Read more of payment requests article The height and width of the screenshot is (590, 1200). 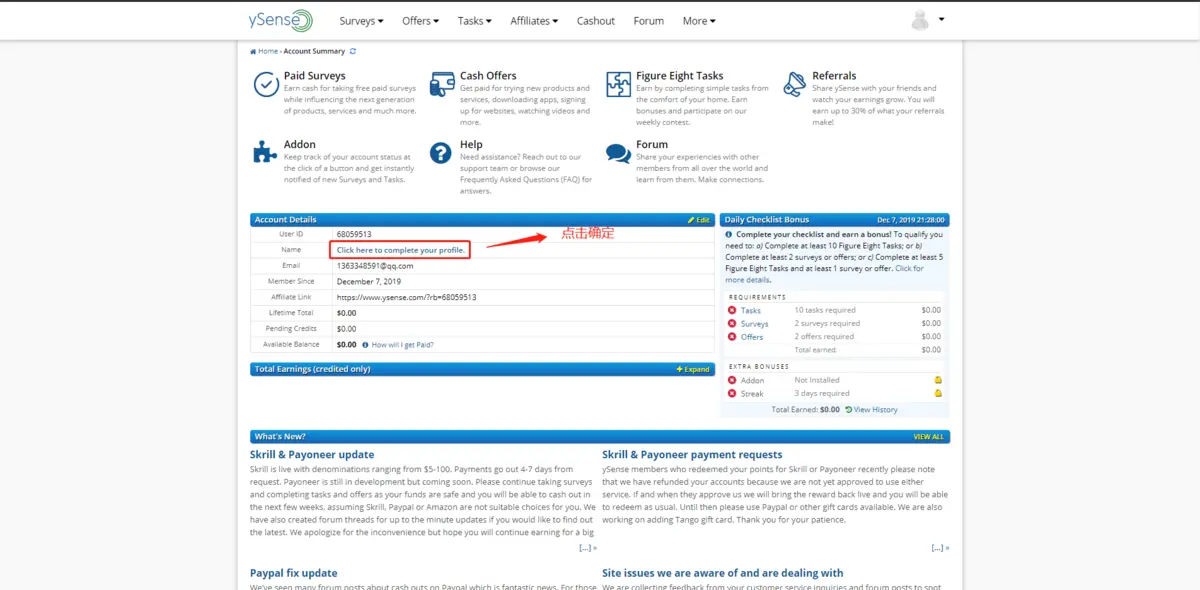click(x=940, y=548)
